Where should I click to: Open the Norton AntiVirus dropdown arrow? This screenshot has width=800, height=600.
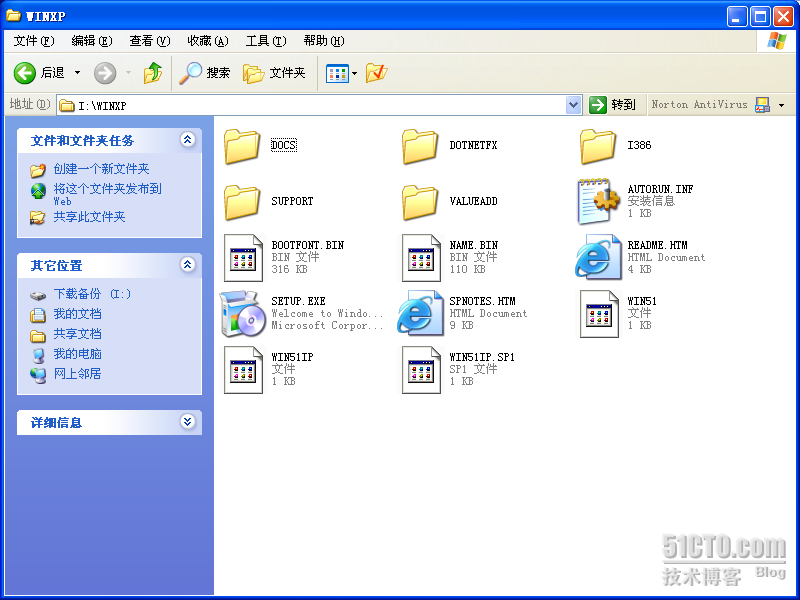pos(782,105)
